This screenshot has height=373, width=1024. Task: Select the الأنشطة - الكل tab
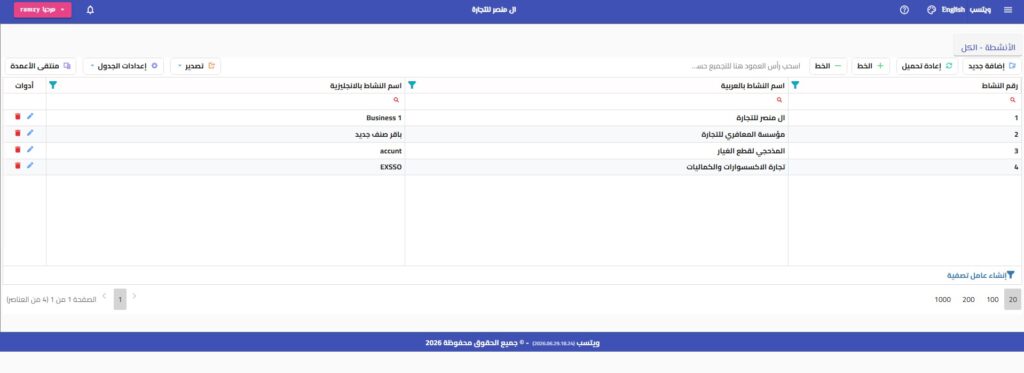pos(988,48)
